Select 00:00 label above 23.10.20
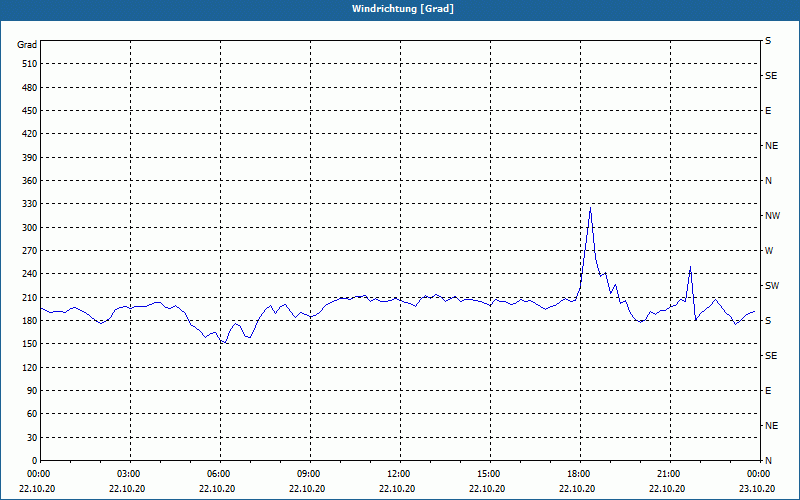The image size is (800, 500). click(759, 474)
